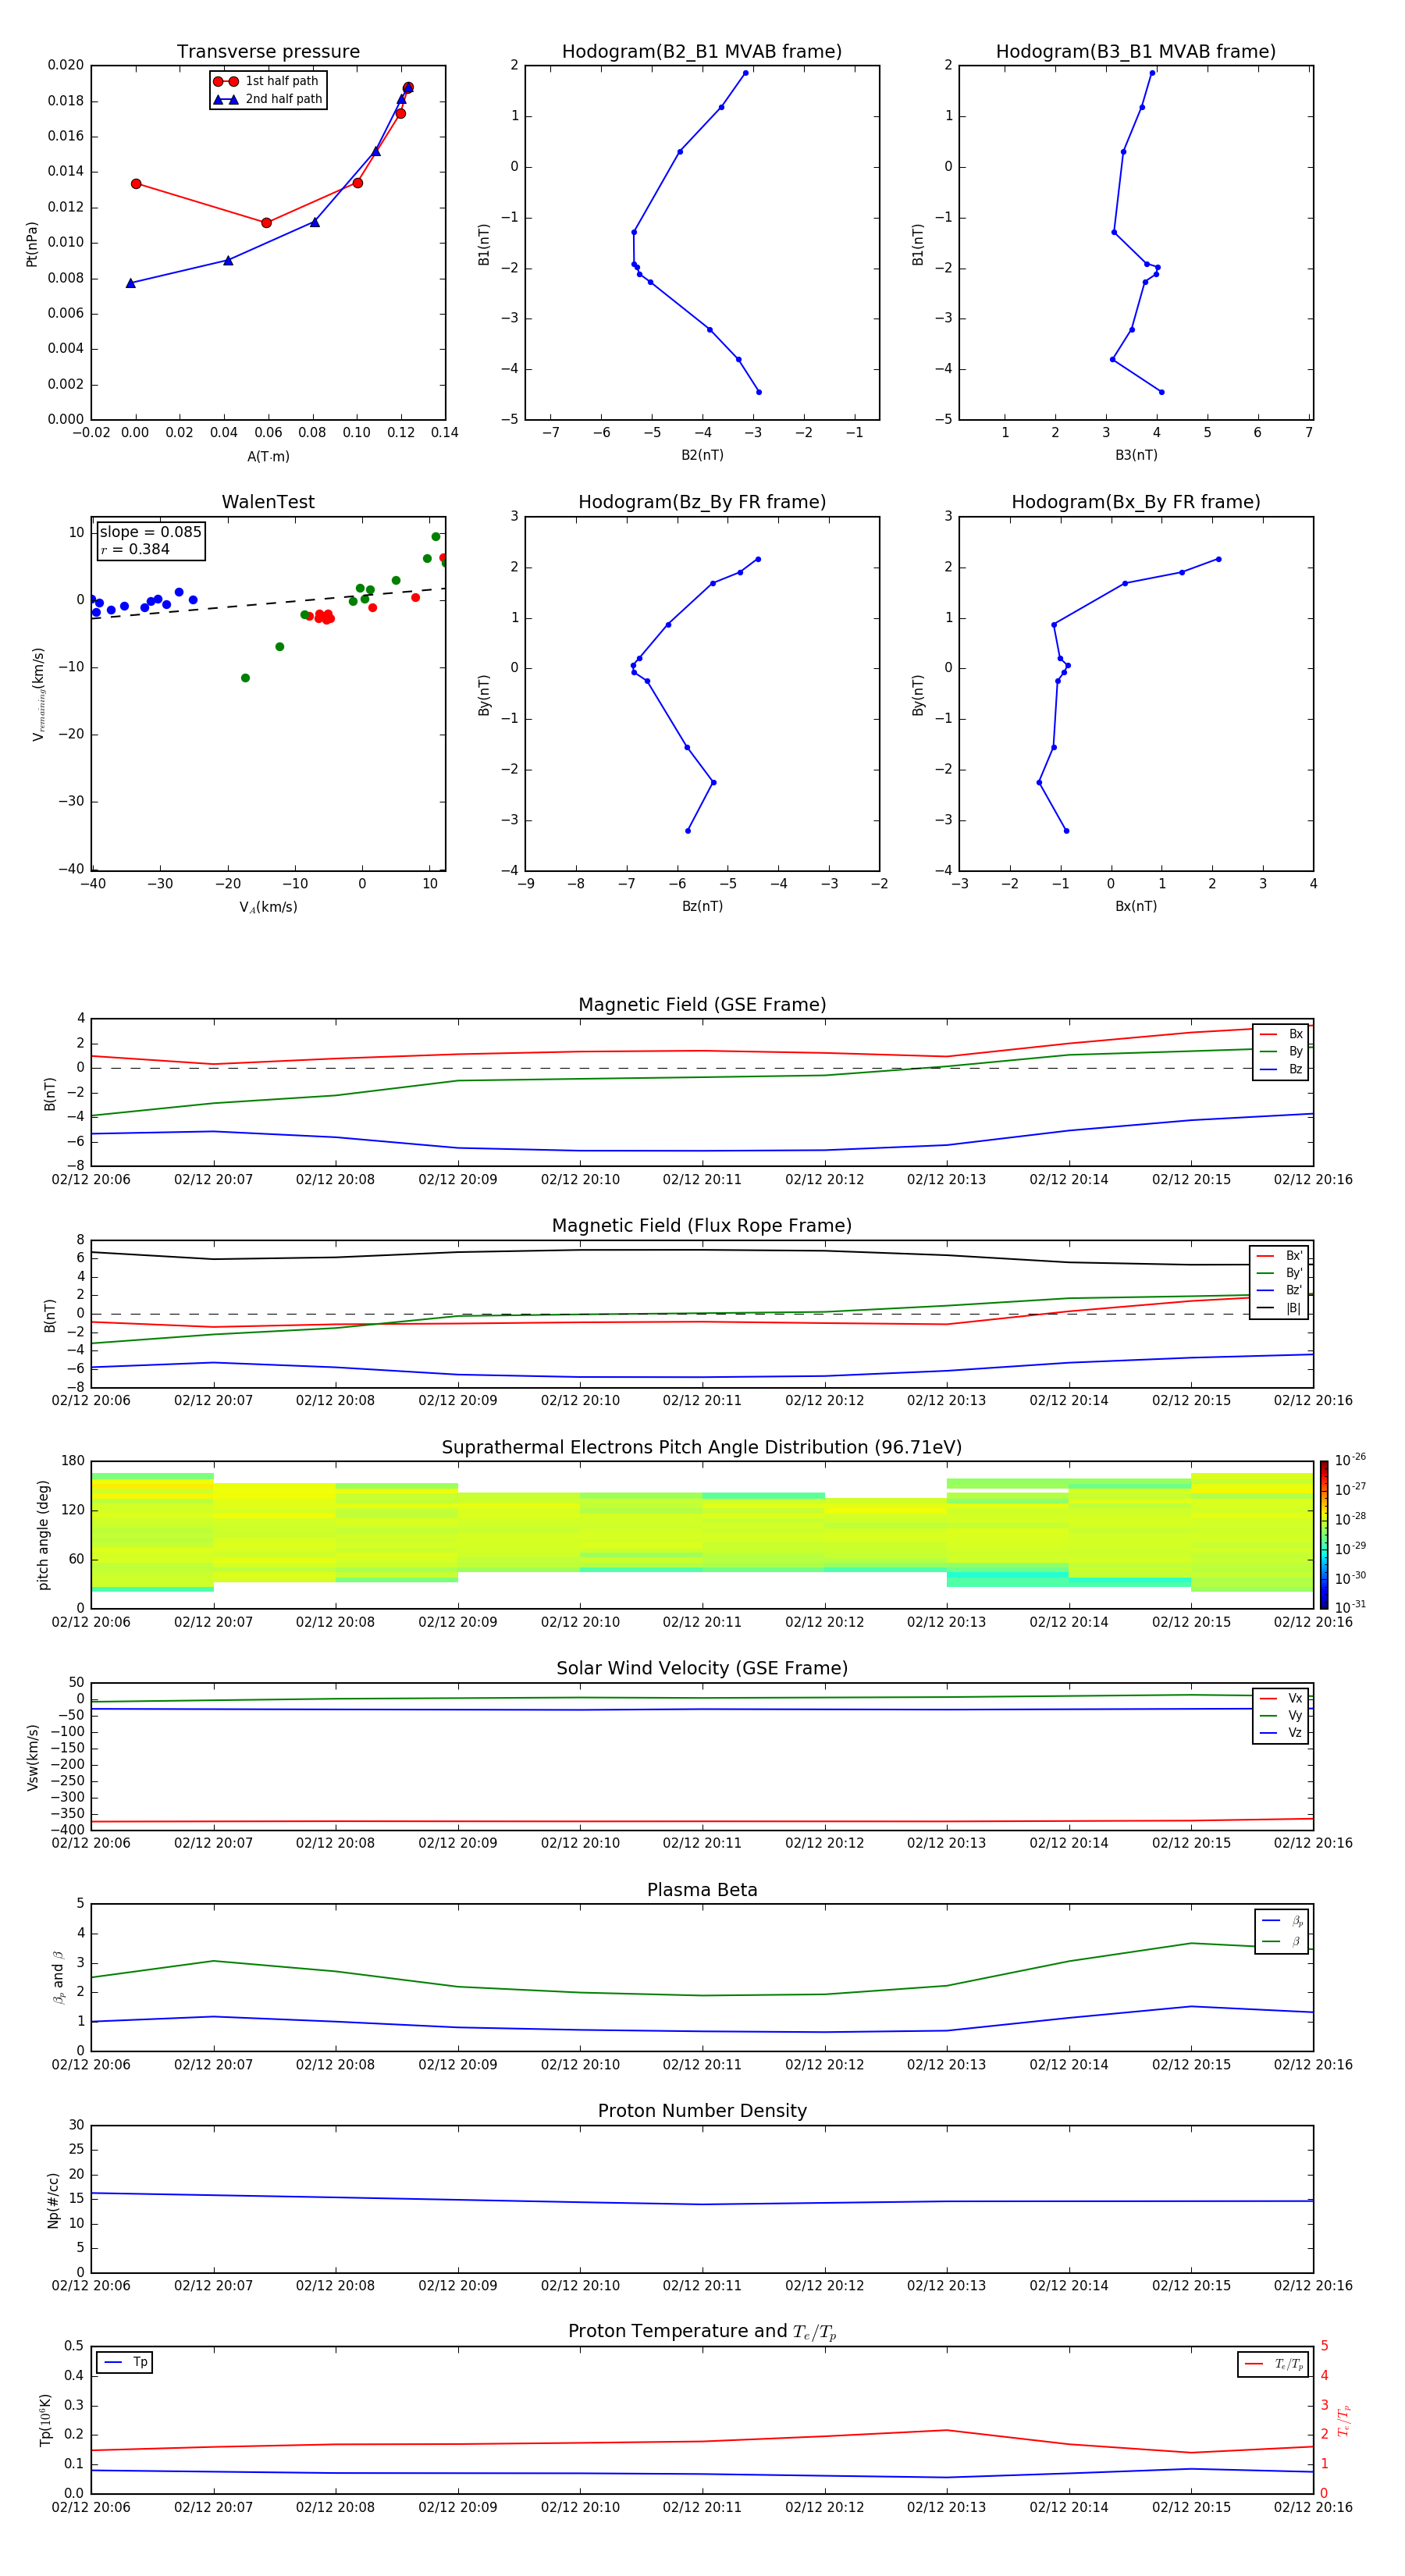1405x2576 pixels.
Task: Click the 'Hodogram(B2_B1 MVAB frame)' title
Action: 702,52
